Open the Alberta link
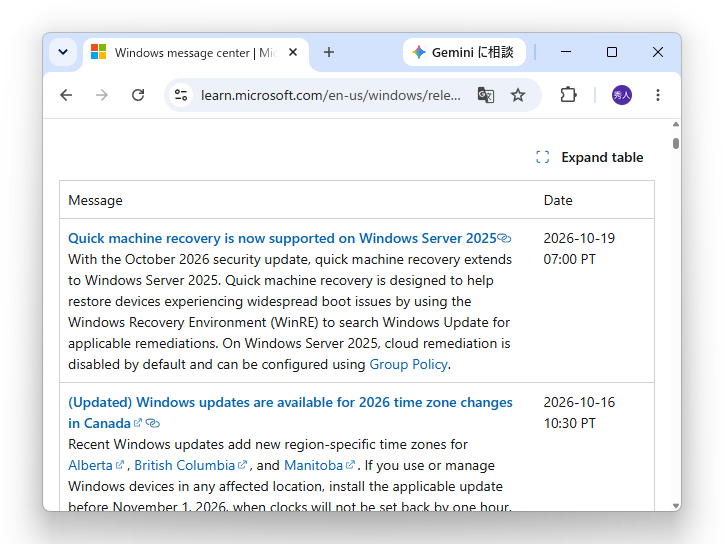Image resolution: width=725 pixels, height=544 pixels. click(x=96, y=465)
